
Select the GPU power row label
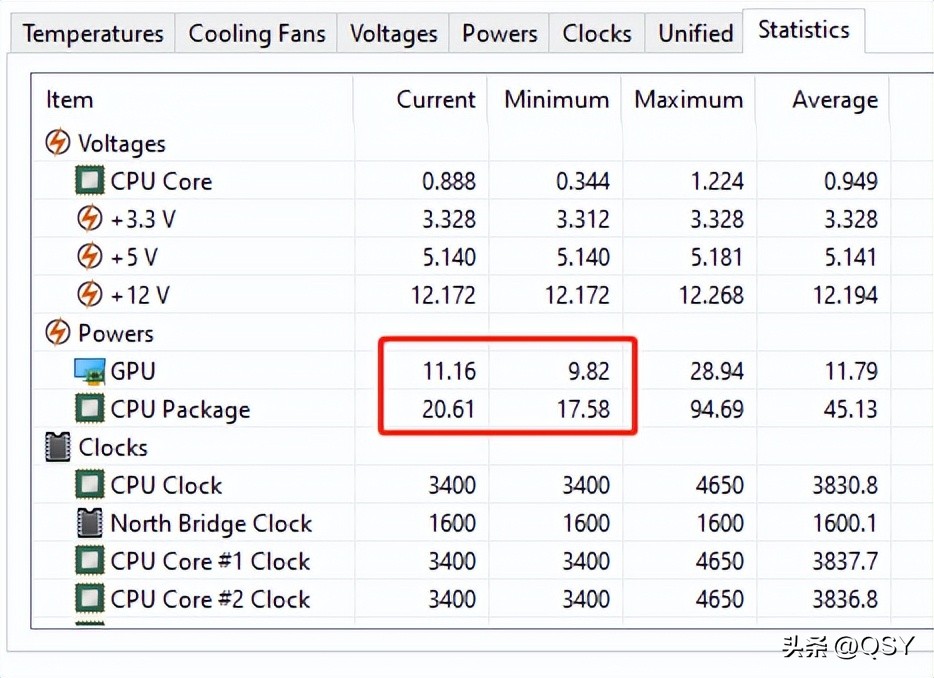click(x=133, y=371)
